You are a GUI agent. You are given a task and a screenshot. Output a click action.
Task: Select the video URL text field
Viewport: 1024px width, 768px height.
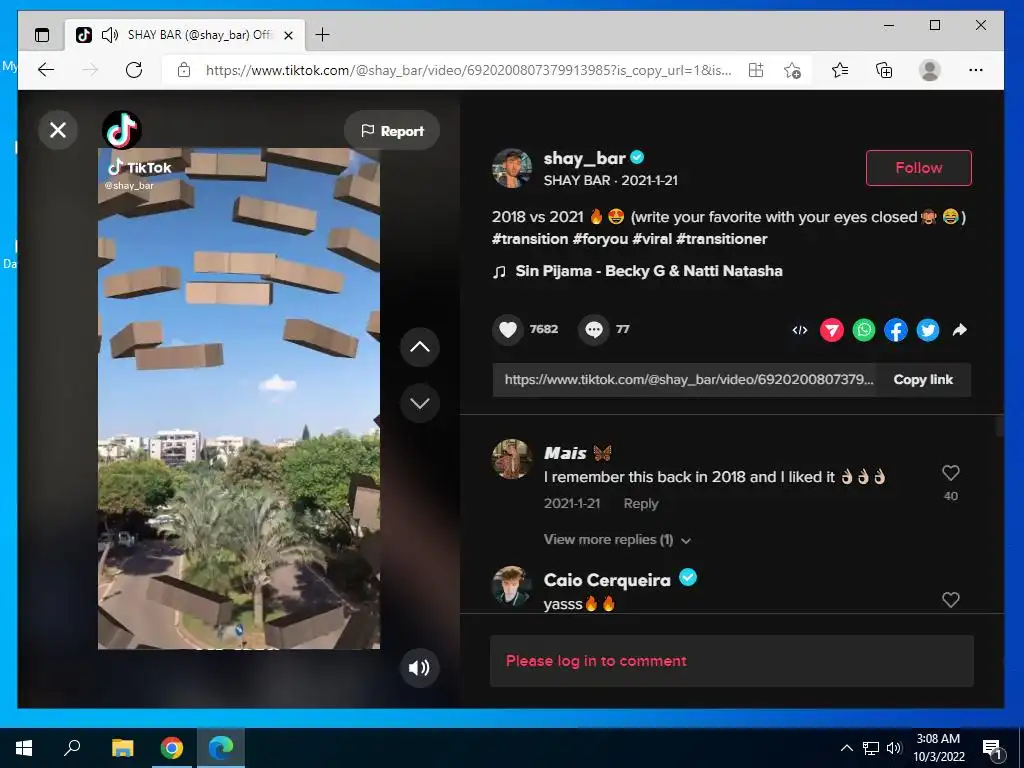[684, 379]
